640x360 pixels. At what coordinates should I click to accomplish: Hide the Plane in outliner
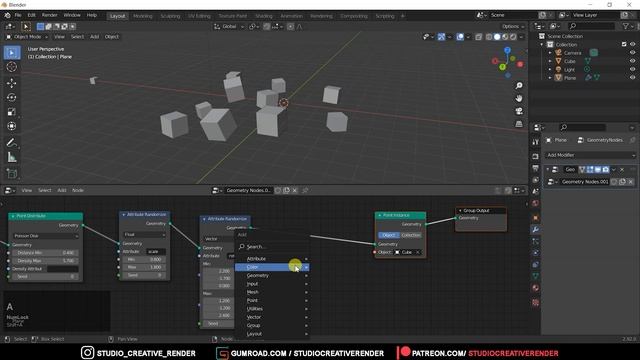point(632,78)
